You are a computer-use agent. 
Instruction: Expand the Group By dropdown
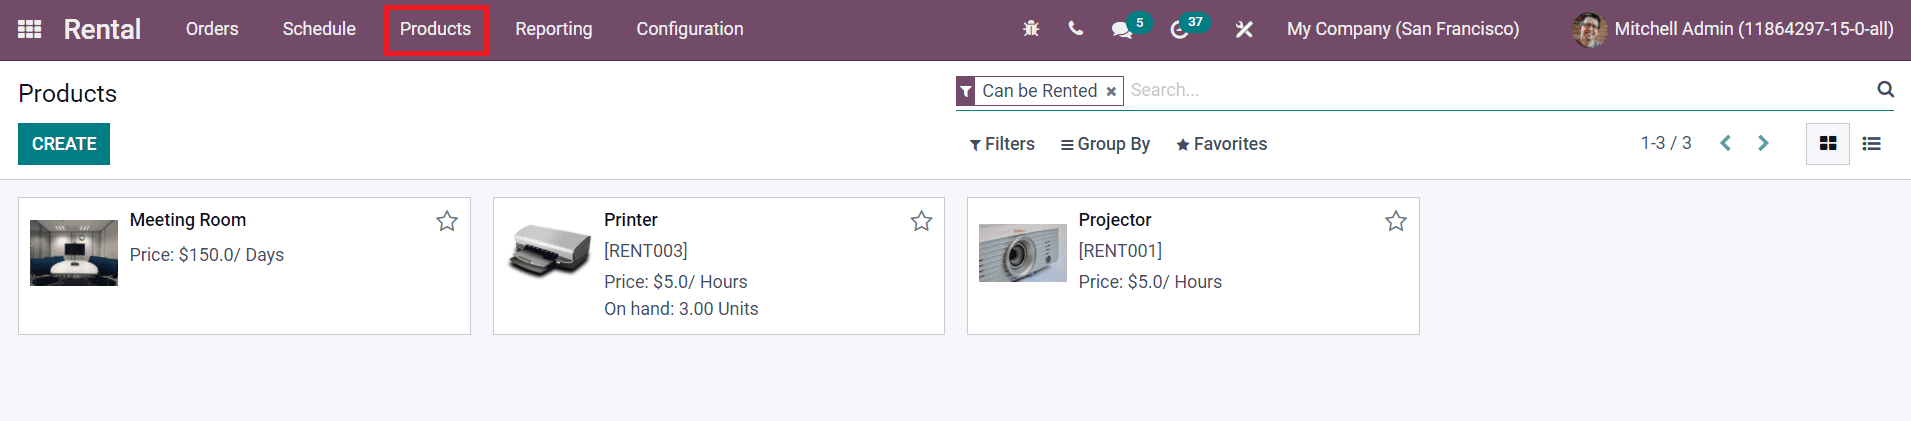(x=1105, y=144)
